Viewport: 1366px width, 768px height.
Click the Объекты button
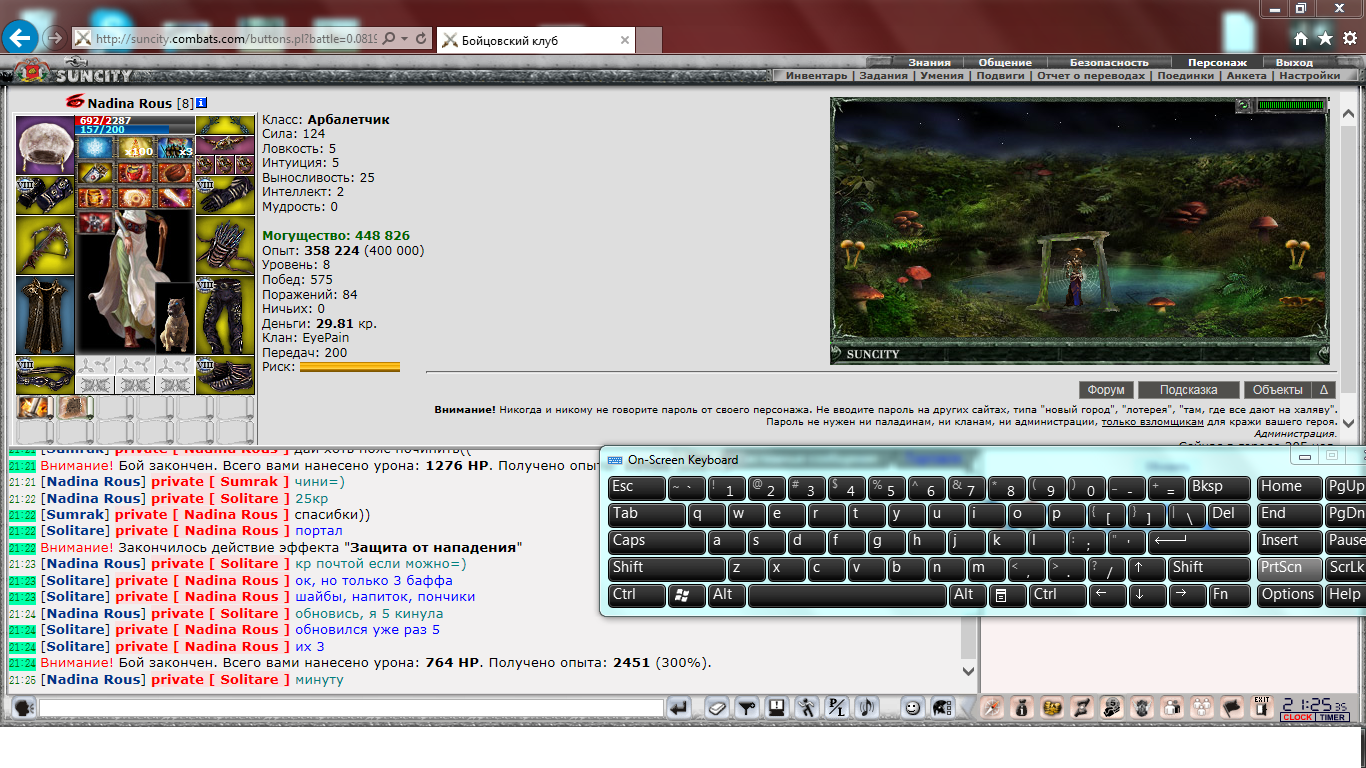click(1277, 390)
